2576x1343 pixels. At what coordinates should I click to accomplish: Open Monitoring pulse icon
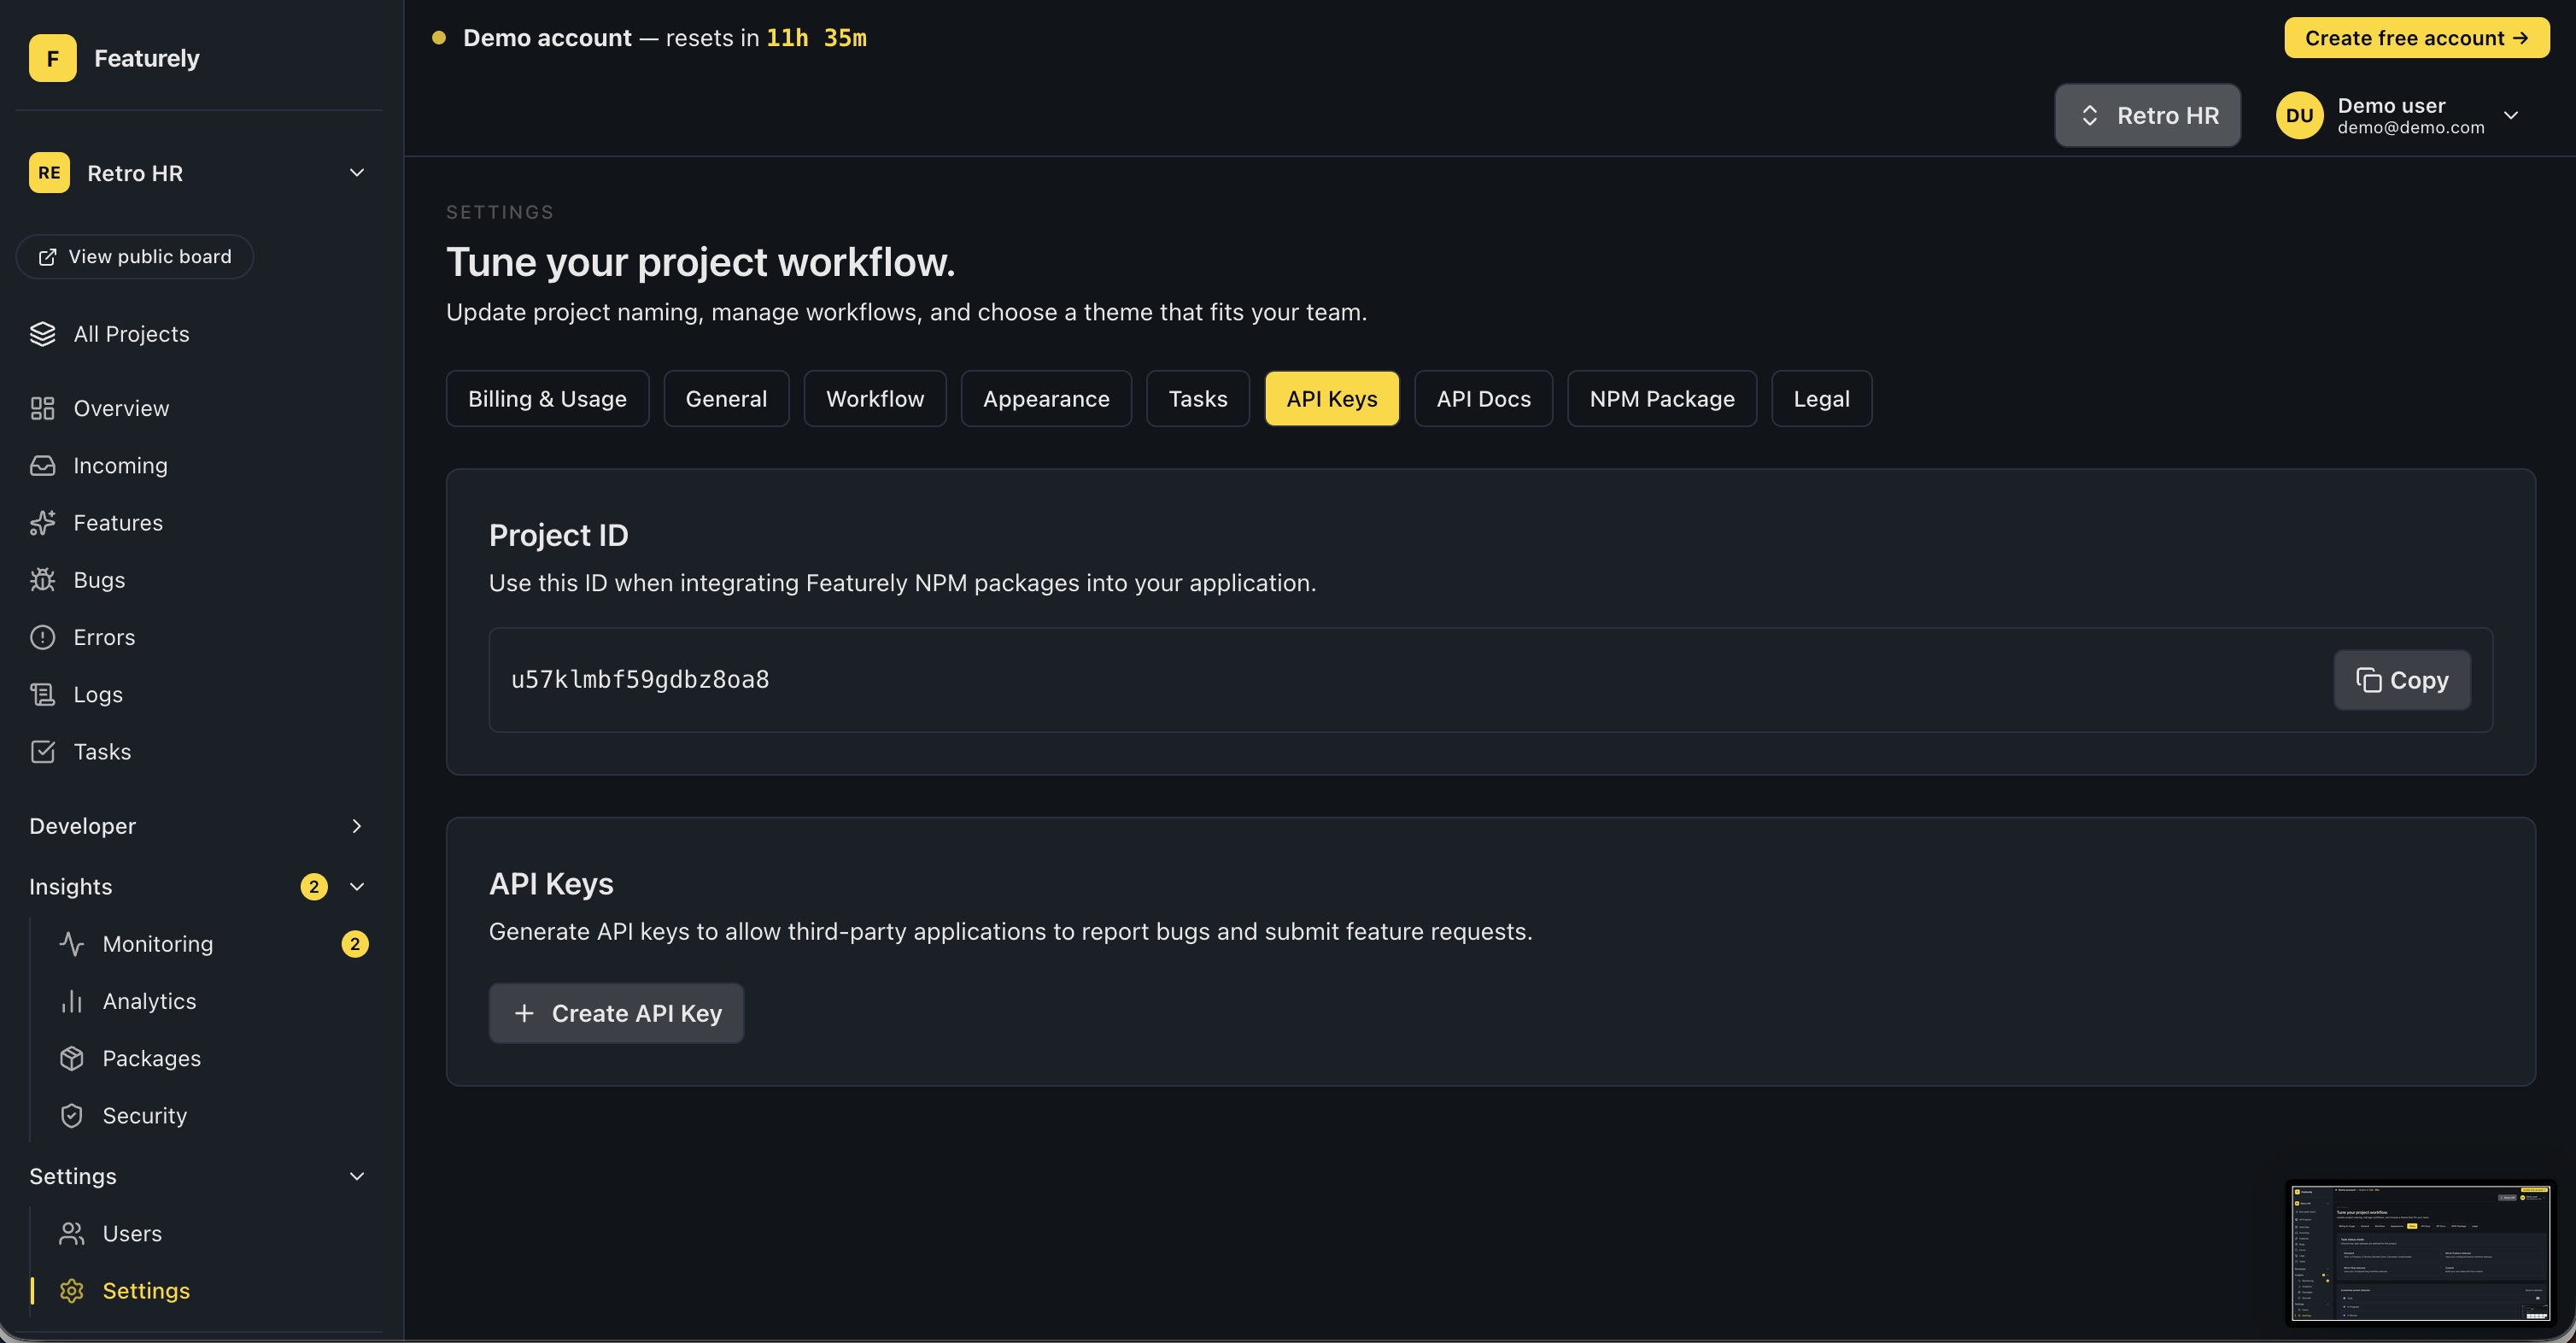[71, 944]
